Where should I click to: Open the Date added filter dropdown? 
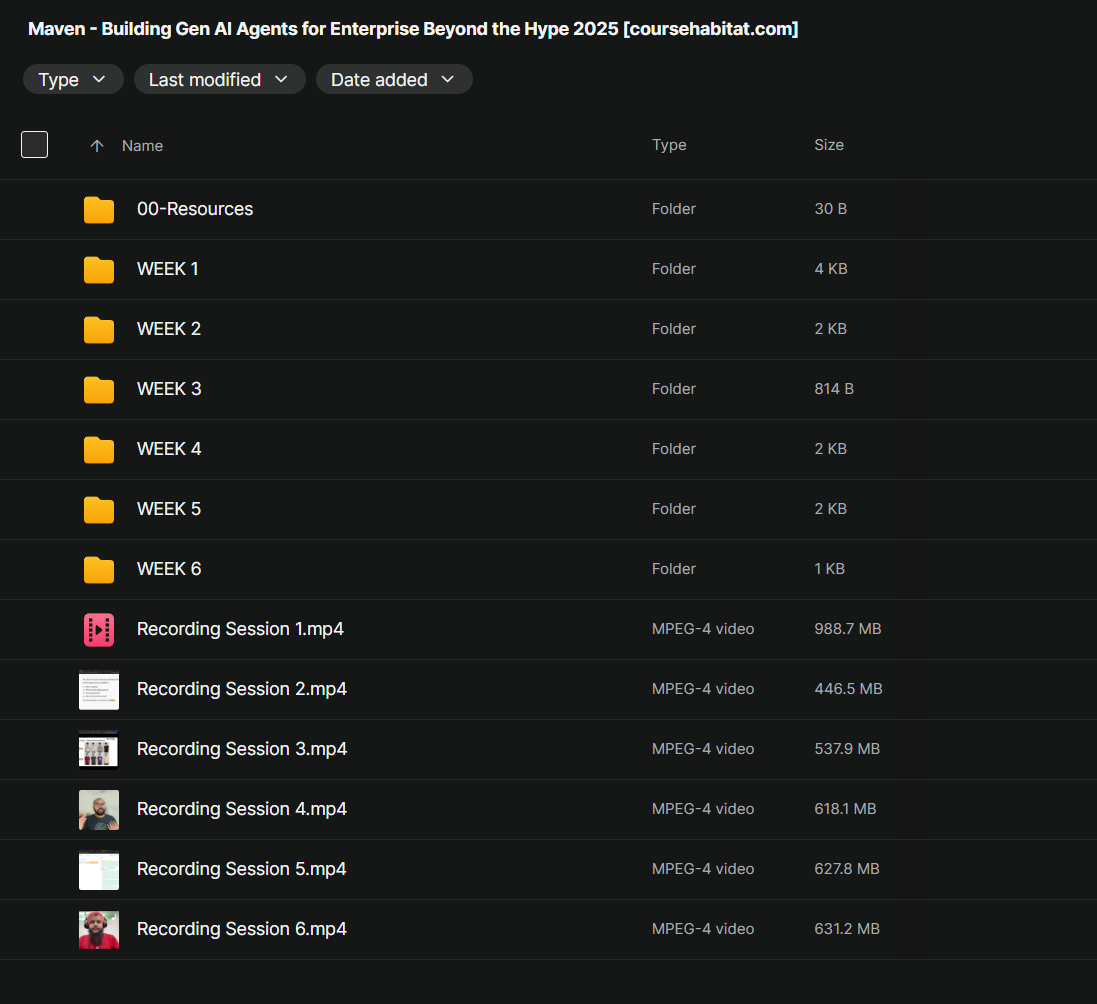click(x=393, y=80)
